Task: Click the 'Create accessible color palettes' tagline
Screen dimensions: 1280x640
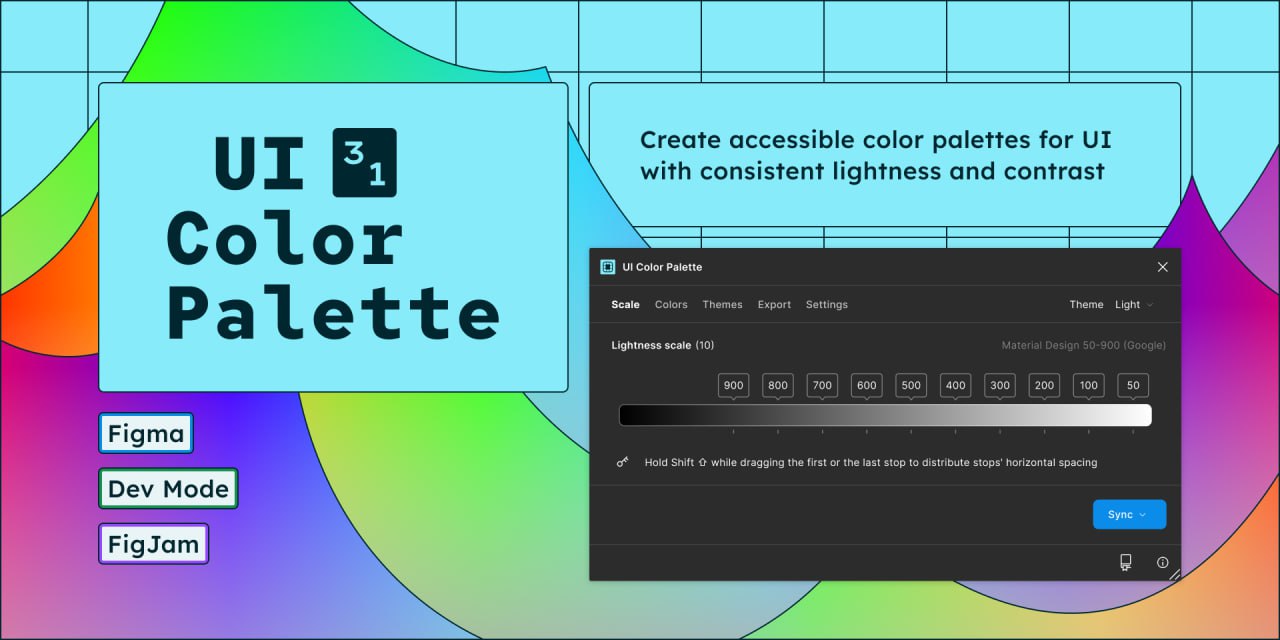Action: pos(875,155)
